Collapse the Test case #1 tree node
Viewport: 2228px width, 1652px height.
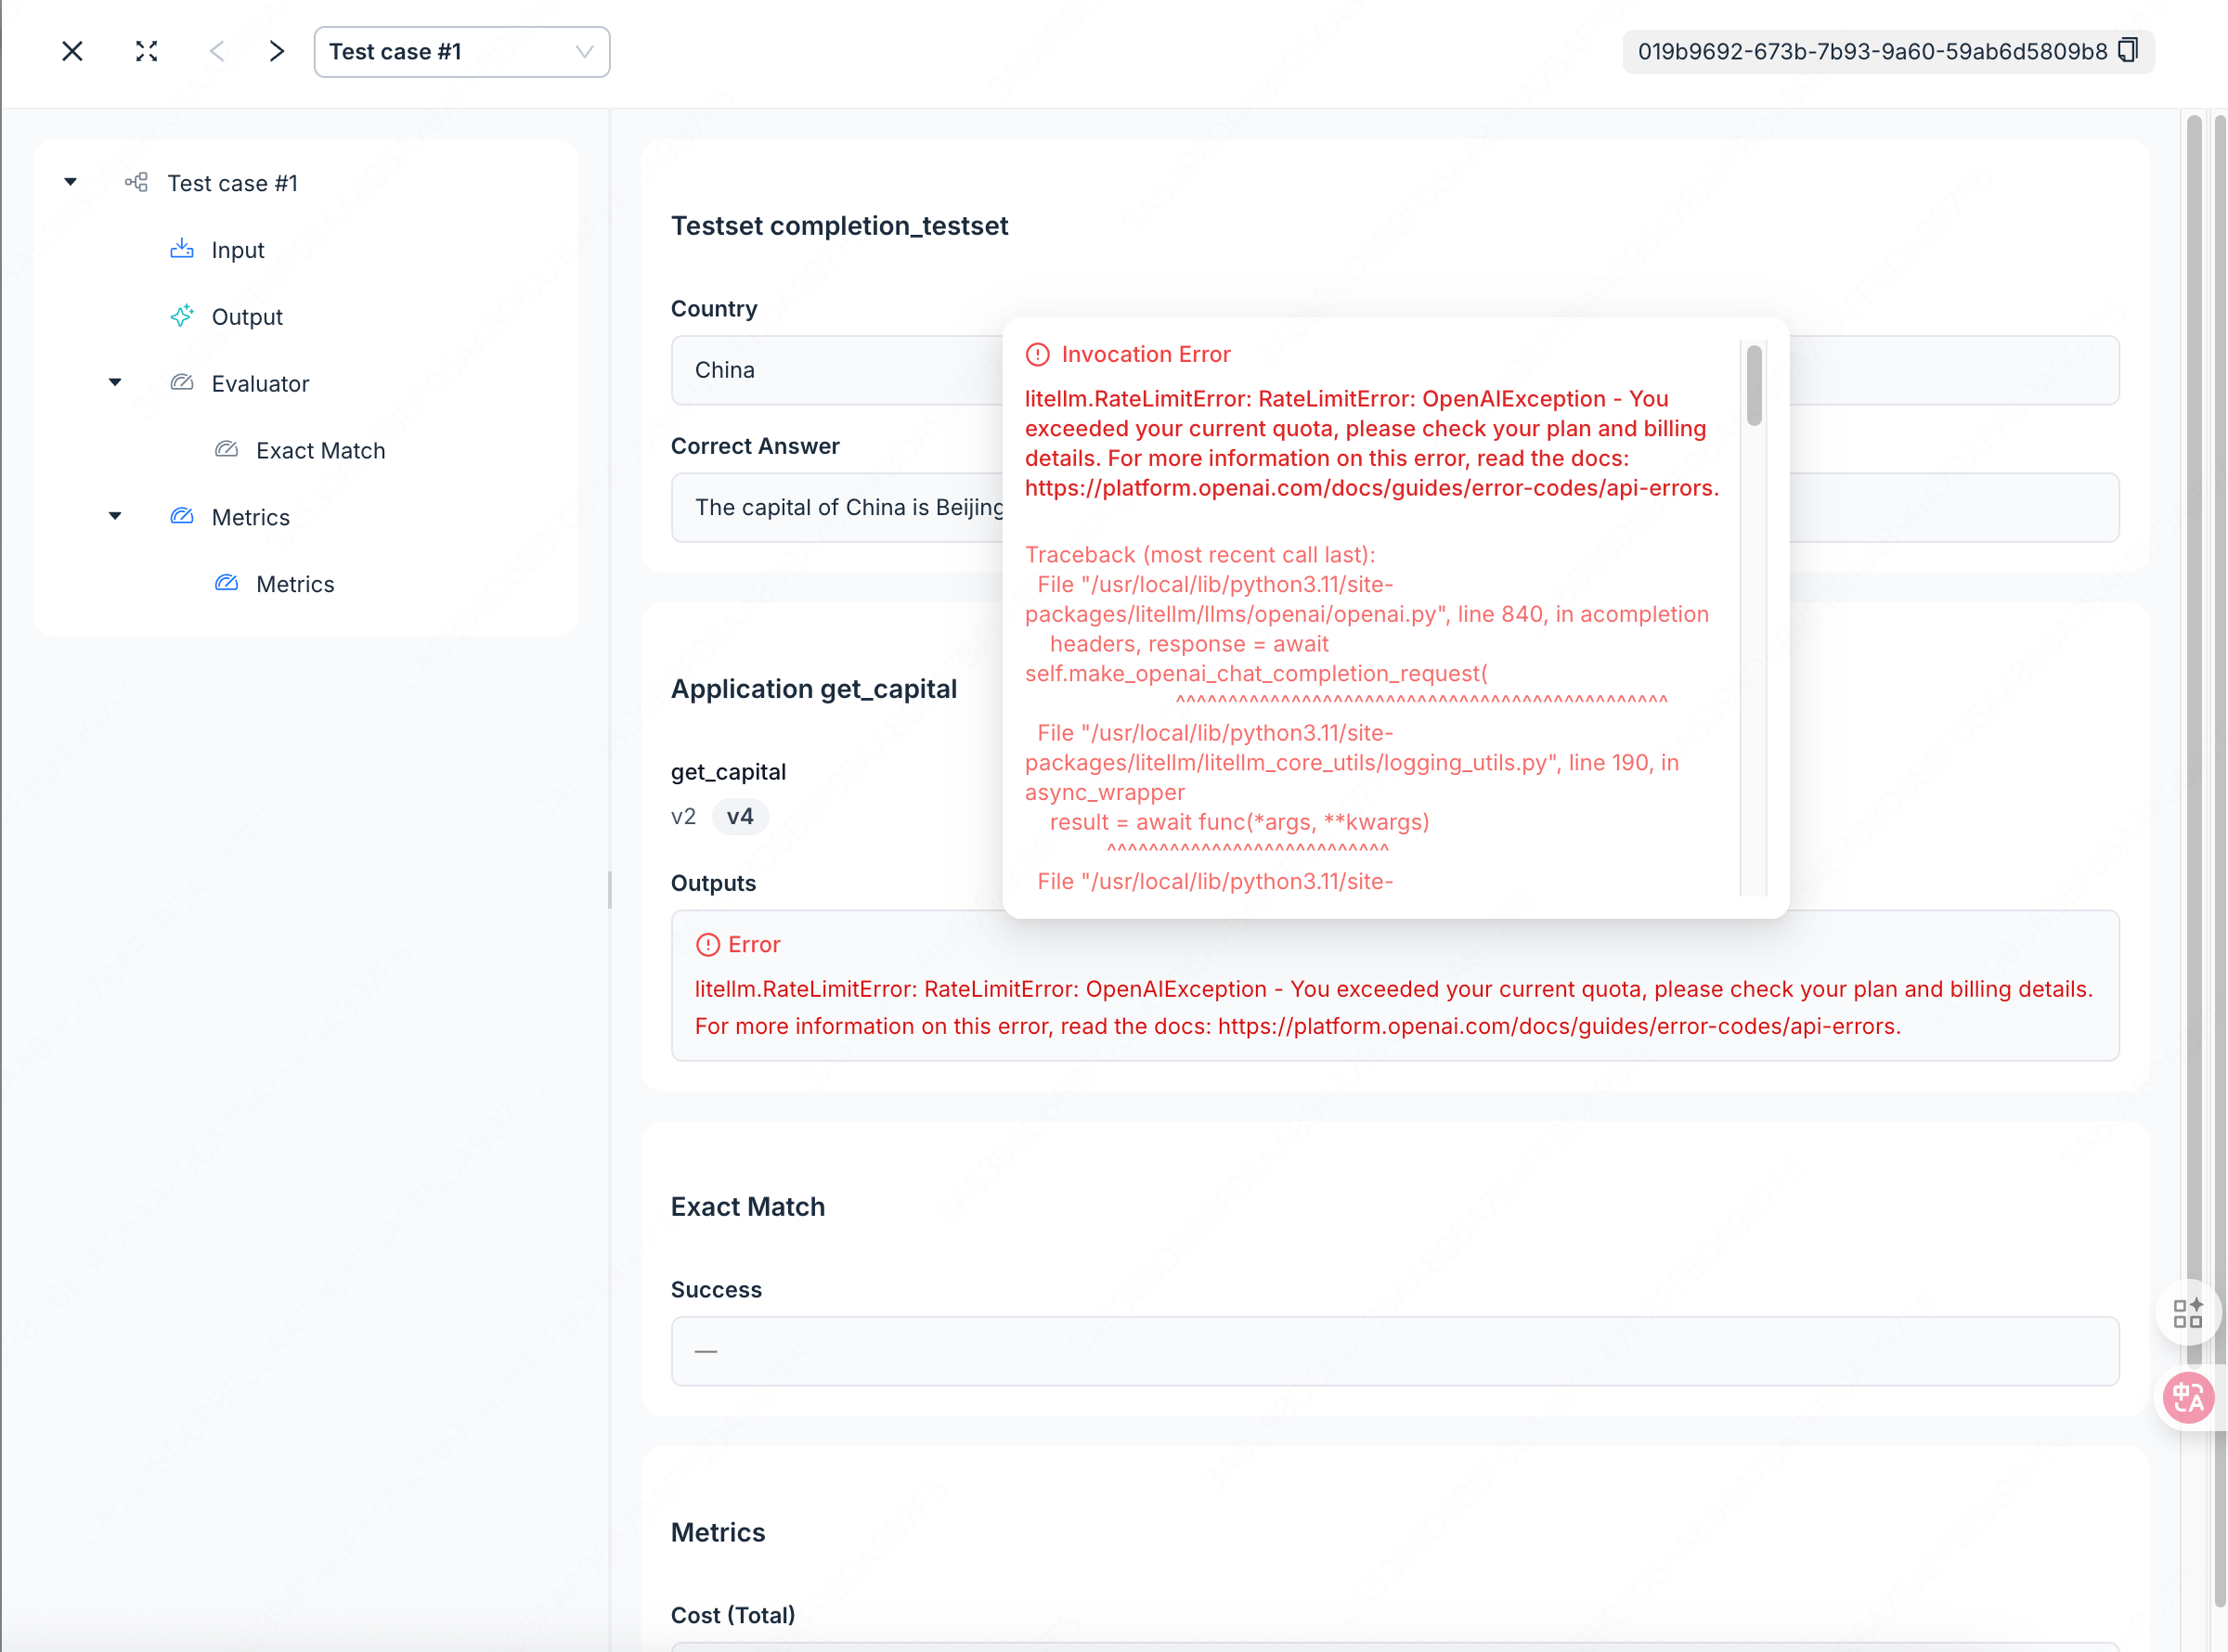click(70, 182)
